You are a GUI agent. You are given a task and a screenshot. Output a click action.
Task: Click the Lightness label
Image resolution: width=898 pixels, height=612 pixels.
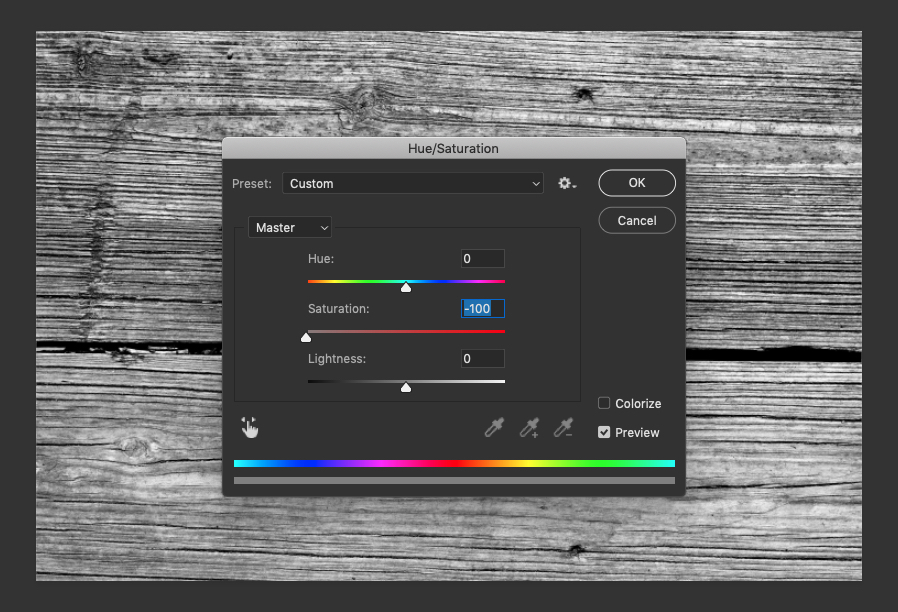coord(337,358)
